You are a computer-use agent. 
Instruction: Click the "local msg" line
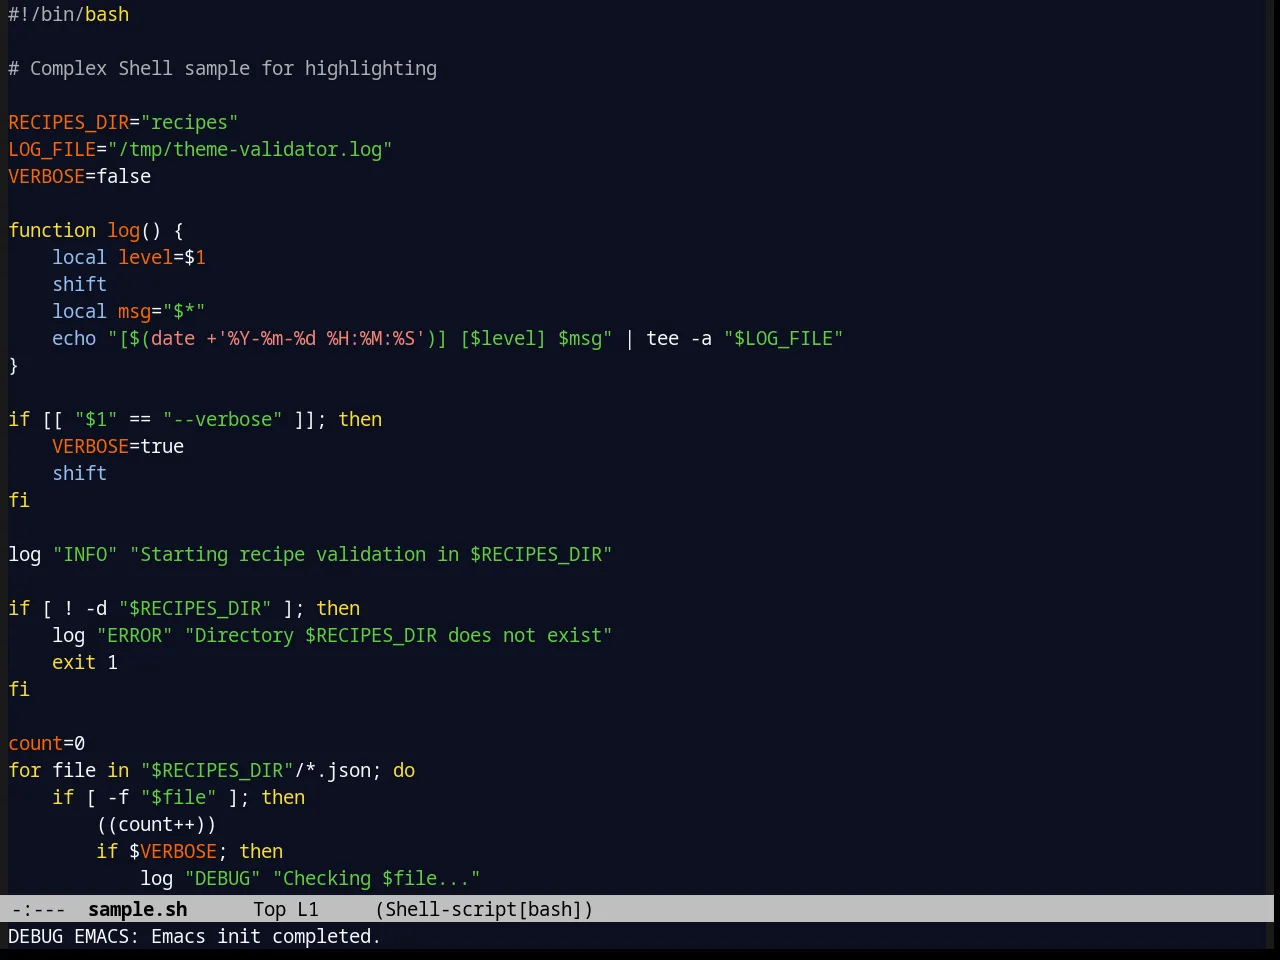[x=129, y=311]
